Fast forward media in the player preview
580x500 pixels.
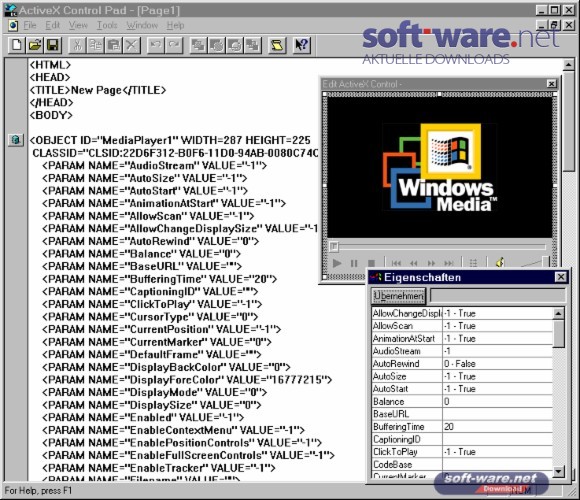431,263
